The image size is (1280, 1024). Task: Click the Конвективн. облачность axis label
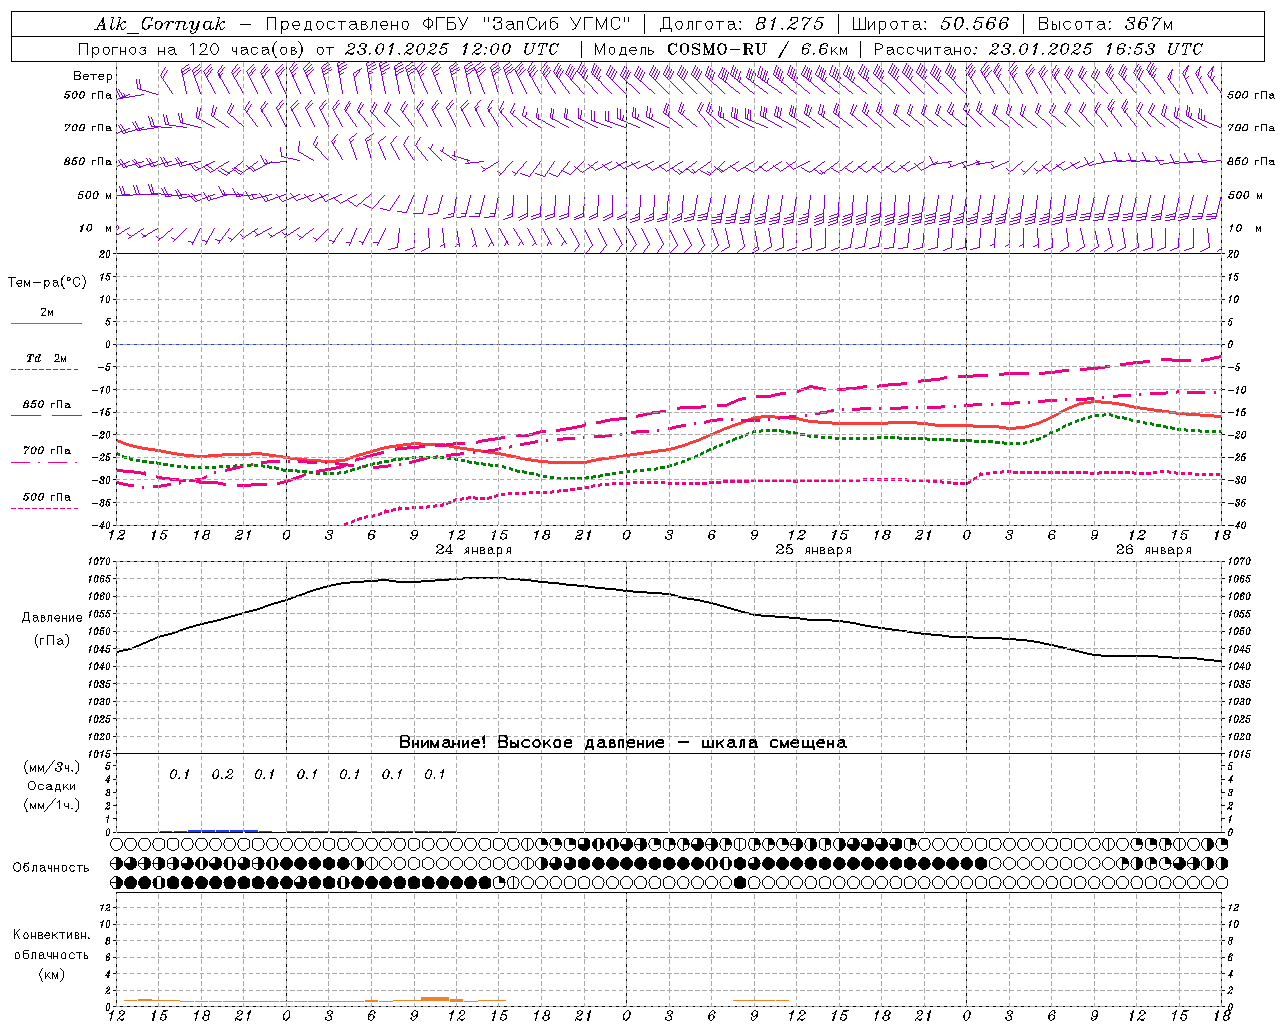[51, 954]
